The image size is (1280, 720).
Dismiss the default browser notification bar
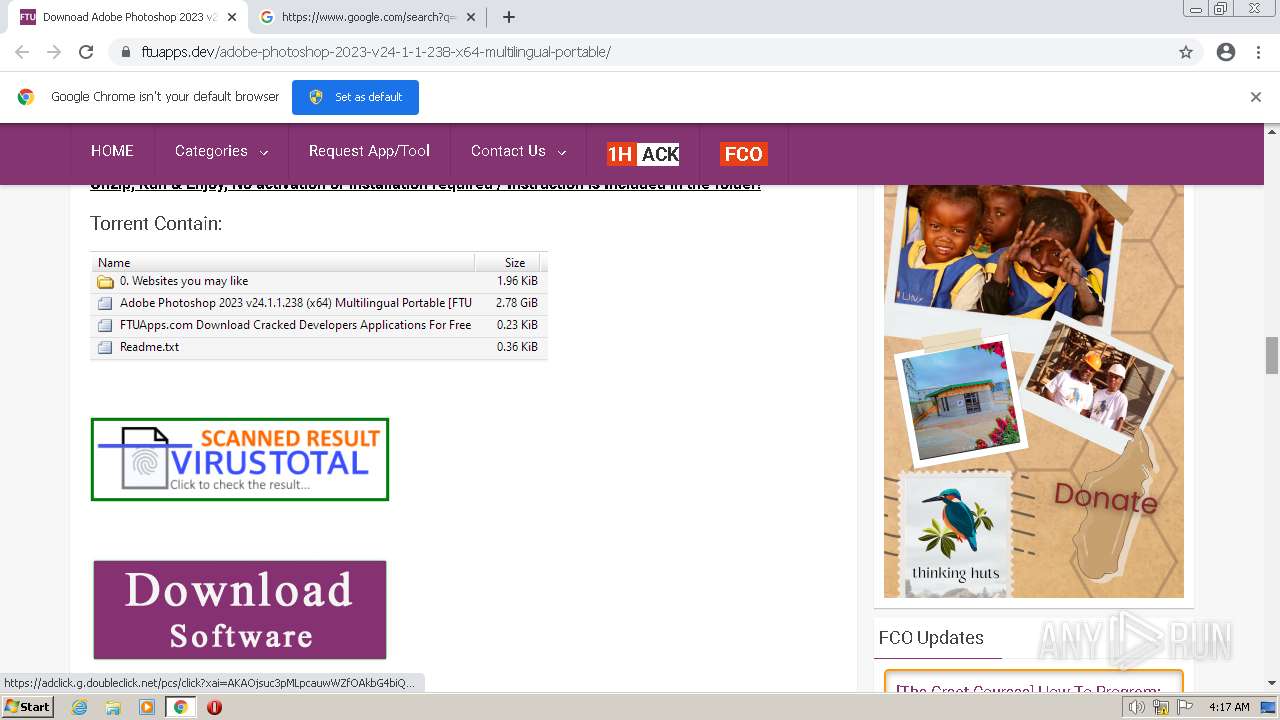coord(1256,97)
